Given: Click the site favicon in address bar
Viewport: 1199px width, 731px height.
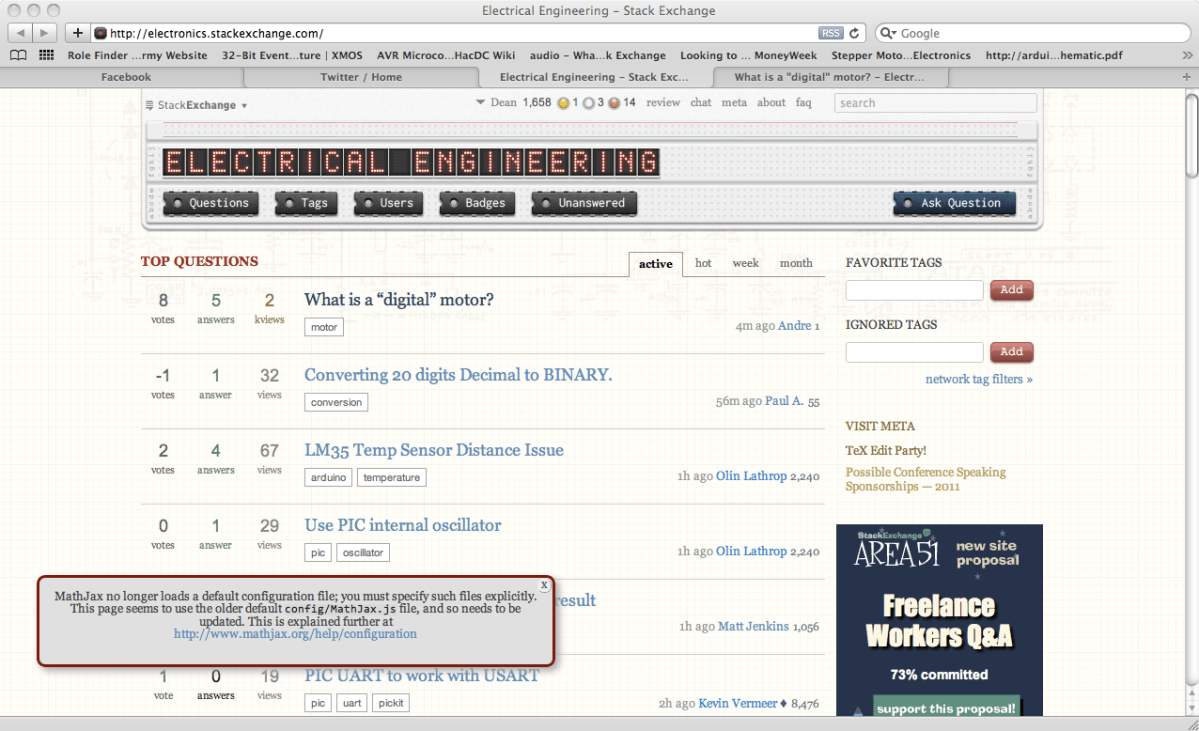Looking at the screenshot, I should coord(100,33).
